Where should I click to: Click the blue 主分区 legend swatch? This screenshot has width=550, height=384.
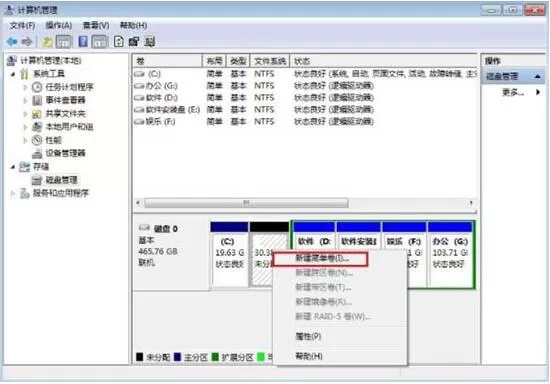point(177,357)
